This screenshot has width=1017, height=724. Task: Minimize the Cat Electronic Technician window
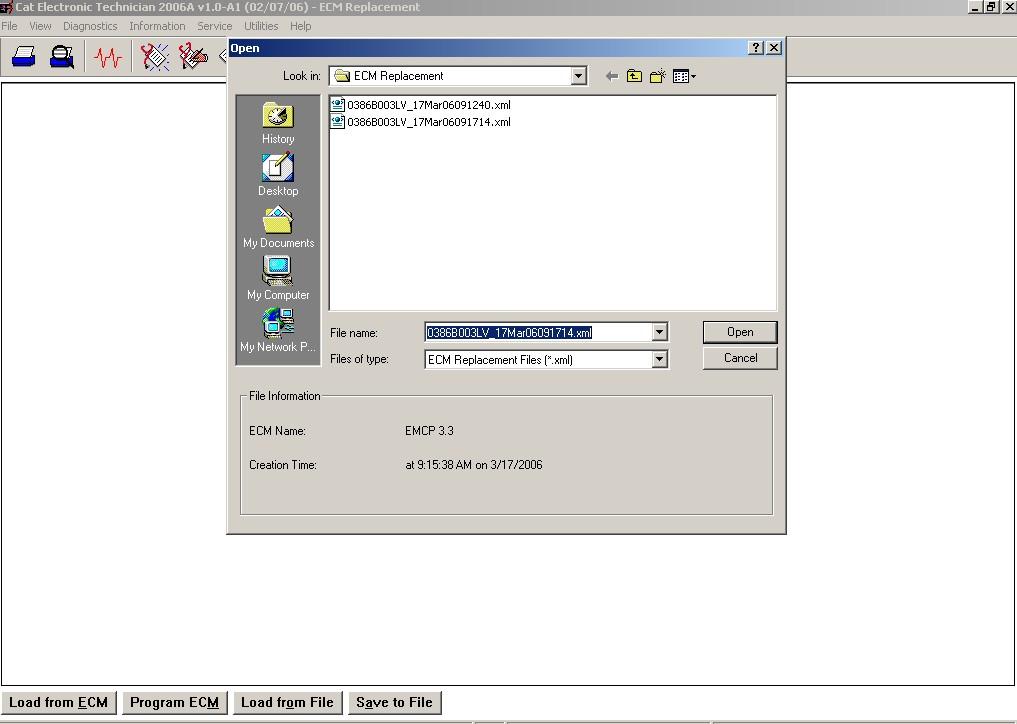click(x=975, y=6)
